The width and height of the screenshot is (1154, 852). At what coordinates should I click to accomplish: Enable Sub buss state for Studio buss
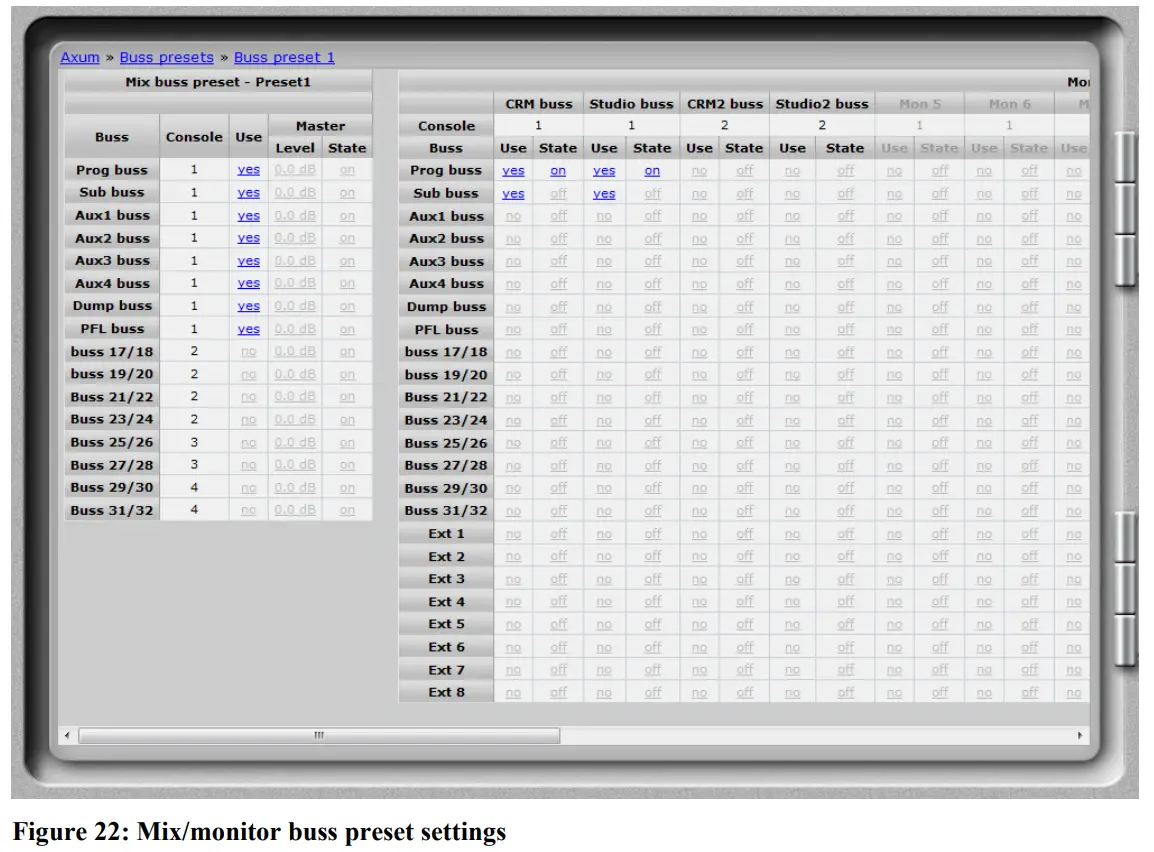click(x=651, y=192)
